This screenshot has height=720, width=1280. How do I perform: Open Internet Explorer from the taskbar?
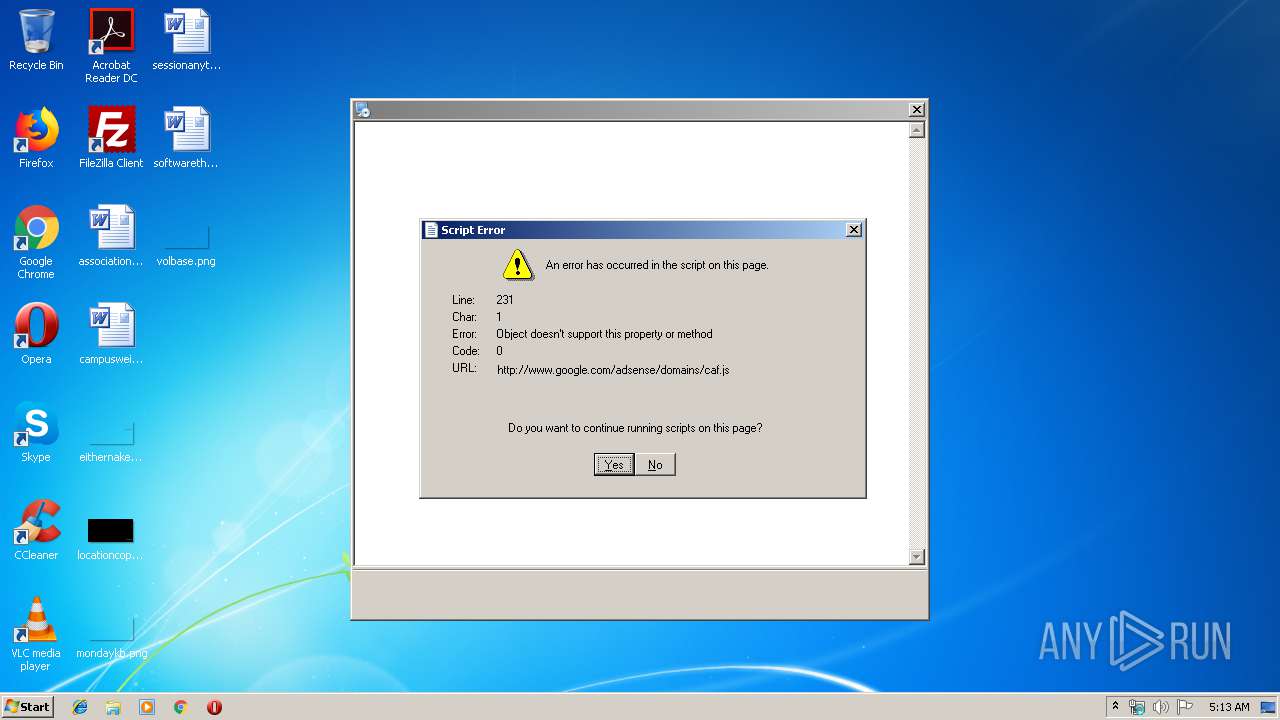tap(80, 707)
